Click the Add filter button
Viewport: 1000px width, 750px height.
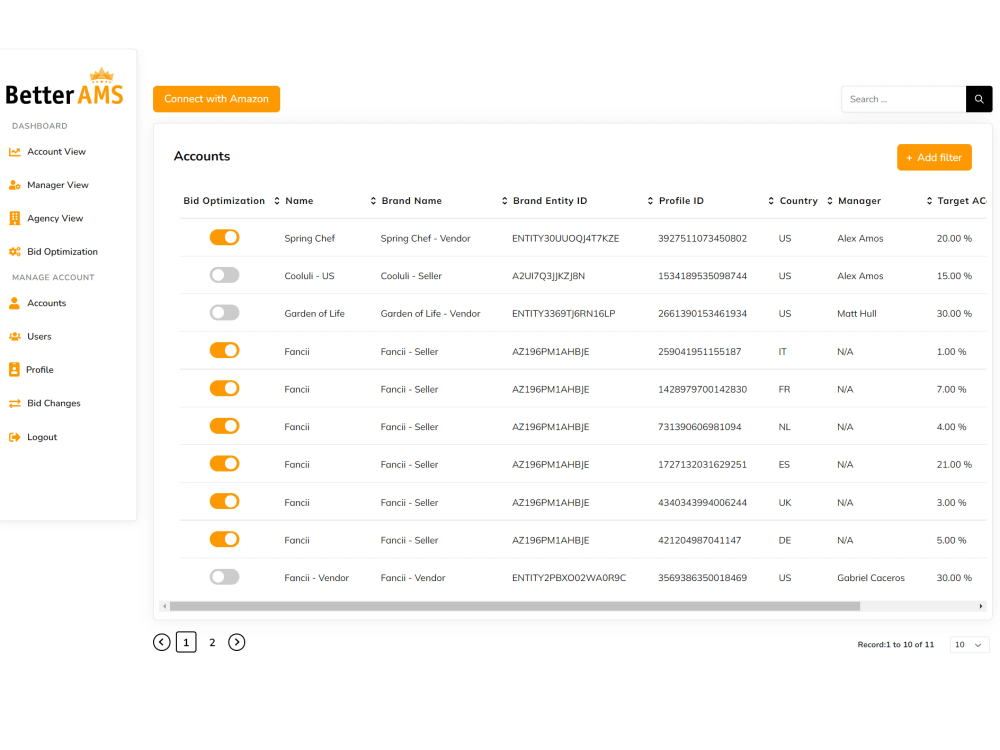click(934, 158)
